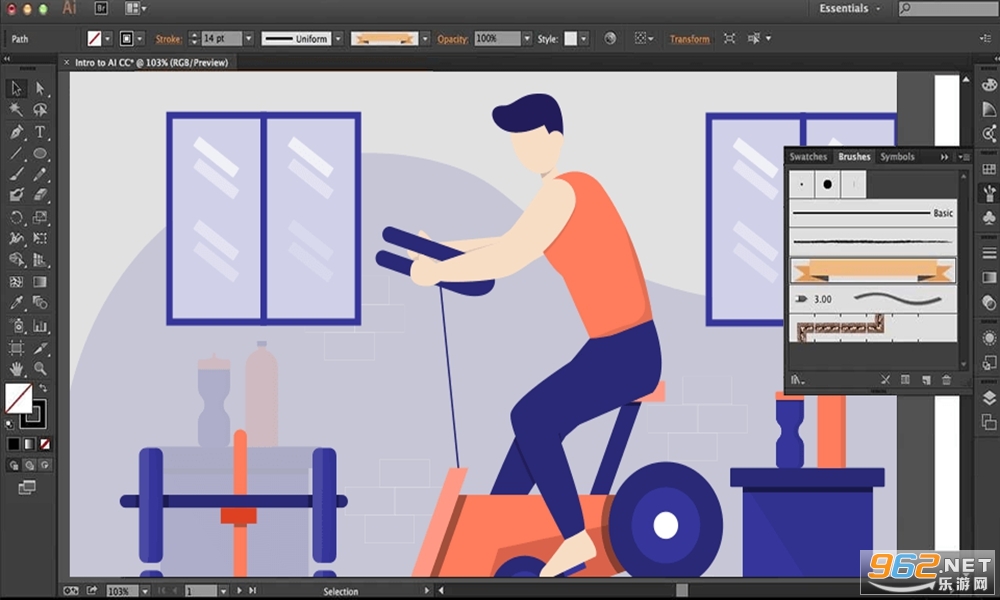The height and width of the screenshot is (600, 1000).
Task: Select the Hand tool
Action: pyautogui.click(x=16, y=369)
